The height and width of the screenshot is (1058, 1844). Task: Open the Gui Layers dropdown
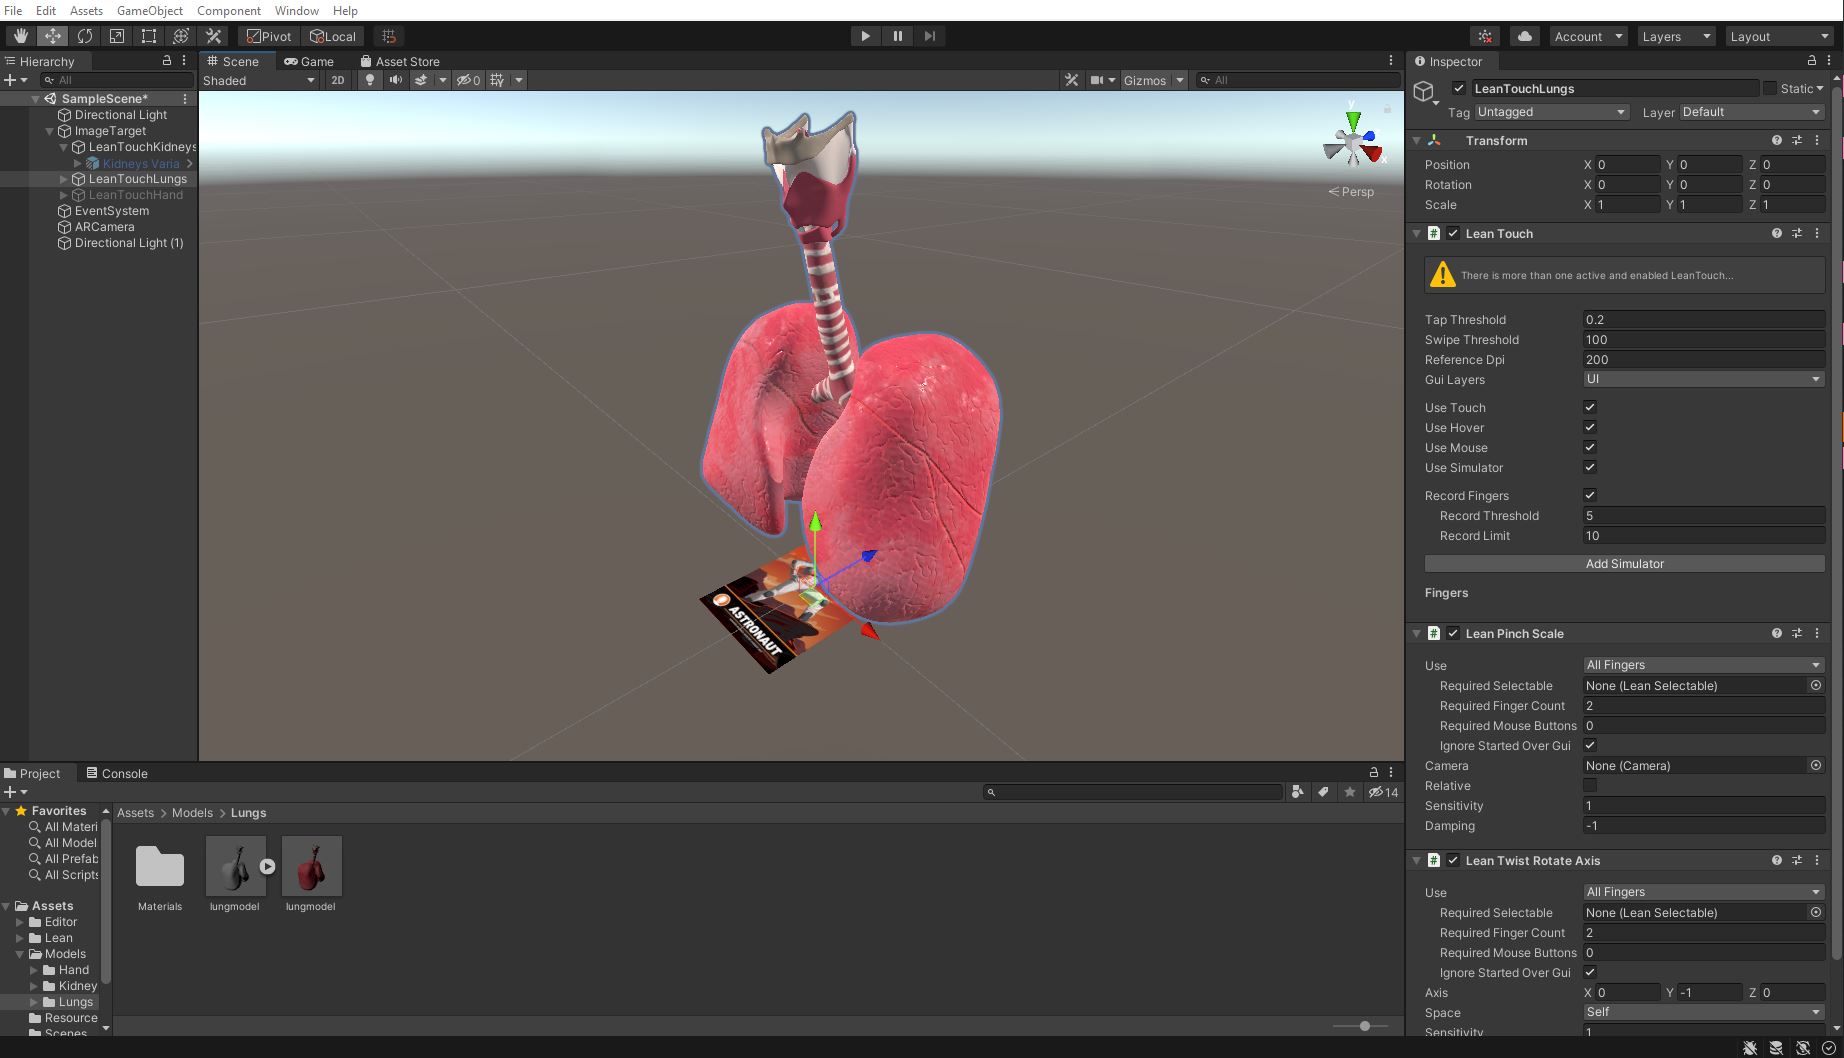point(1703,380)
